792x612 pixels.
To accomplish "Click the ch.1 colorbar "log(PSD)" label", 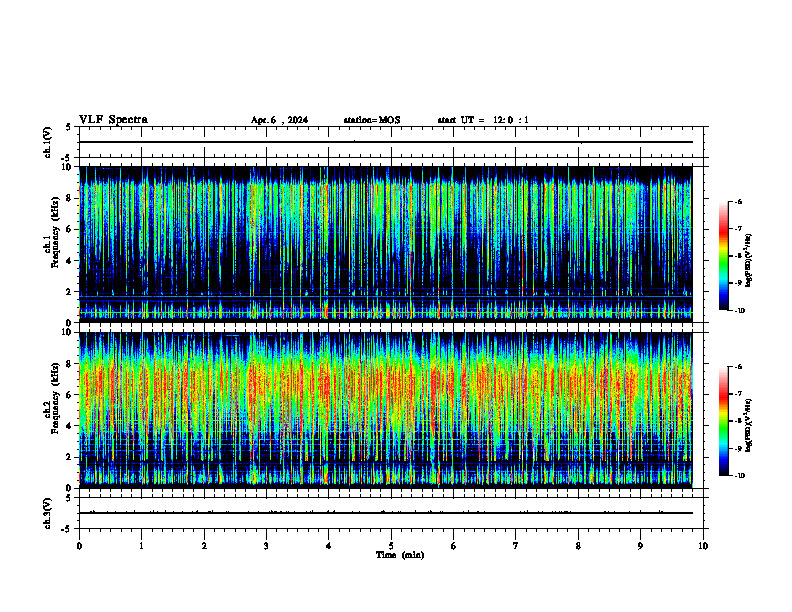I will click(x=749, y=260).
